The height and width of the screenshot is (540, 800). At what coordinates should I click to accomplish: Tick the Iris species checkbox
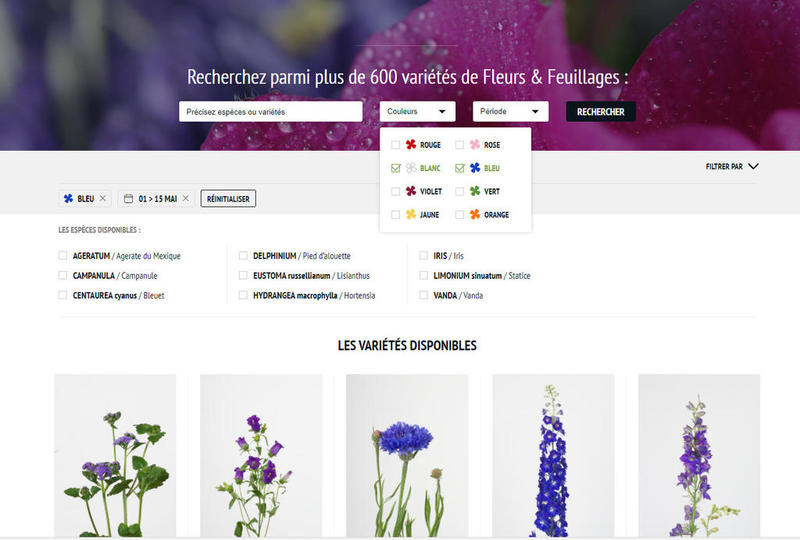pyautogui.click(x=424, y=256)
